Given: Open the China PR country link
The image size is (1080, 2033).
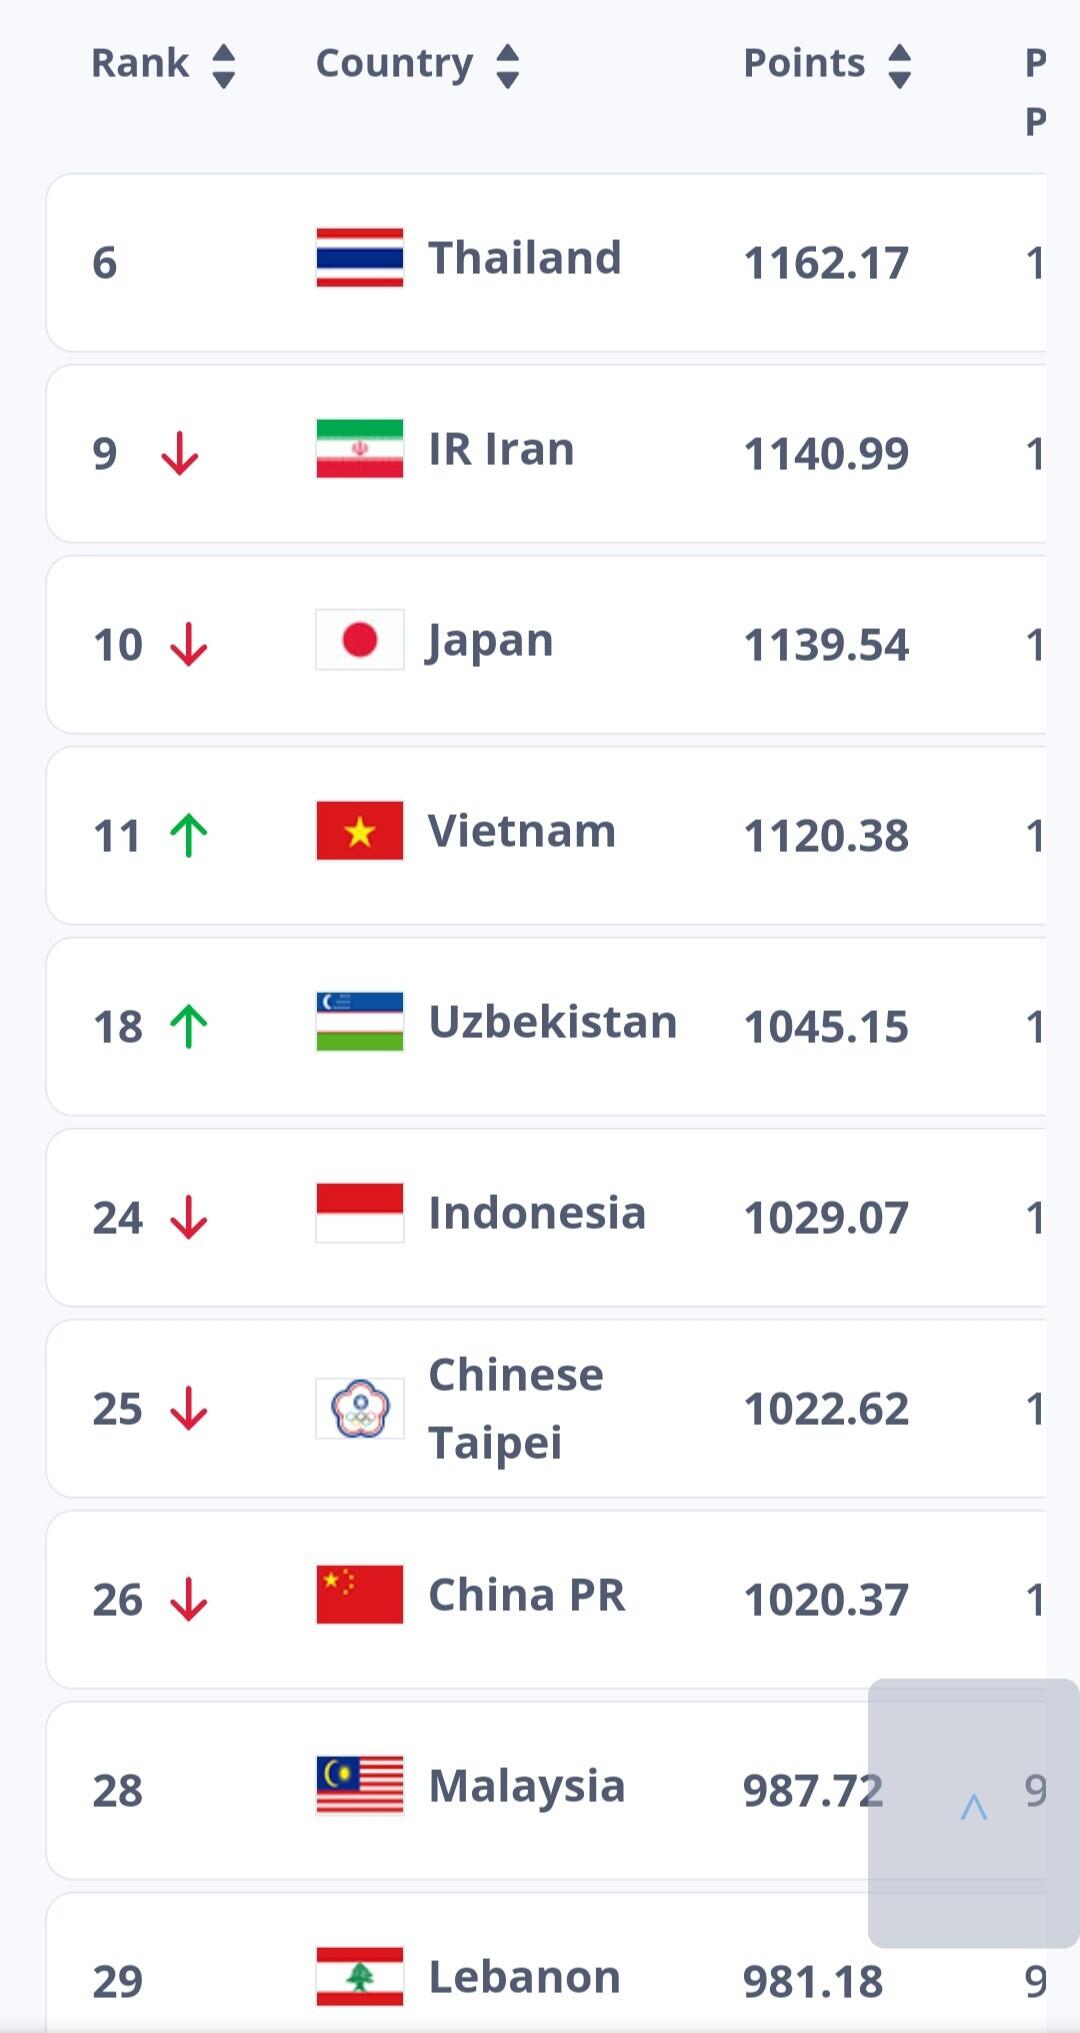Looking at the screenshot, I should (x=526, y=1595).
